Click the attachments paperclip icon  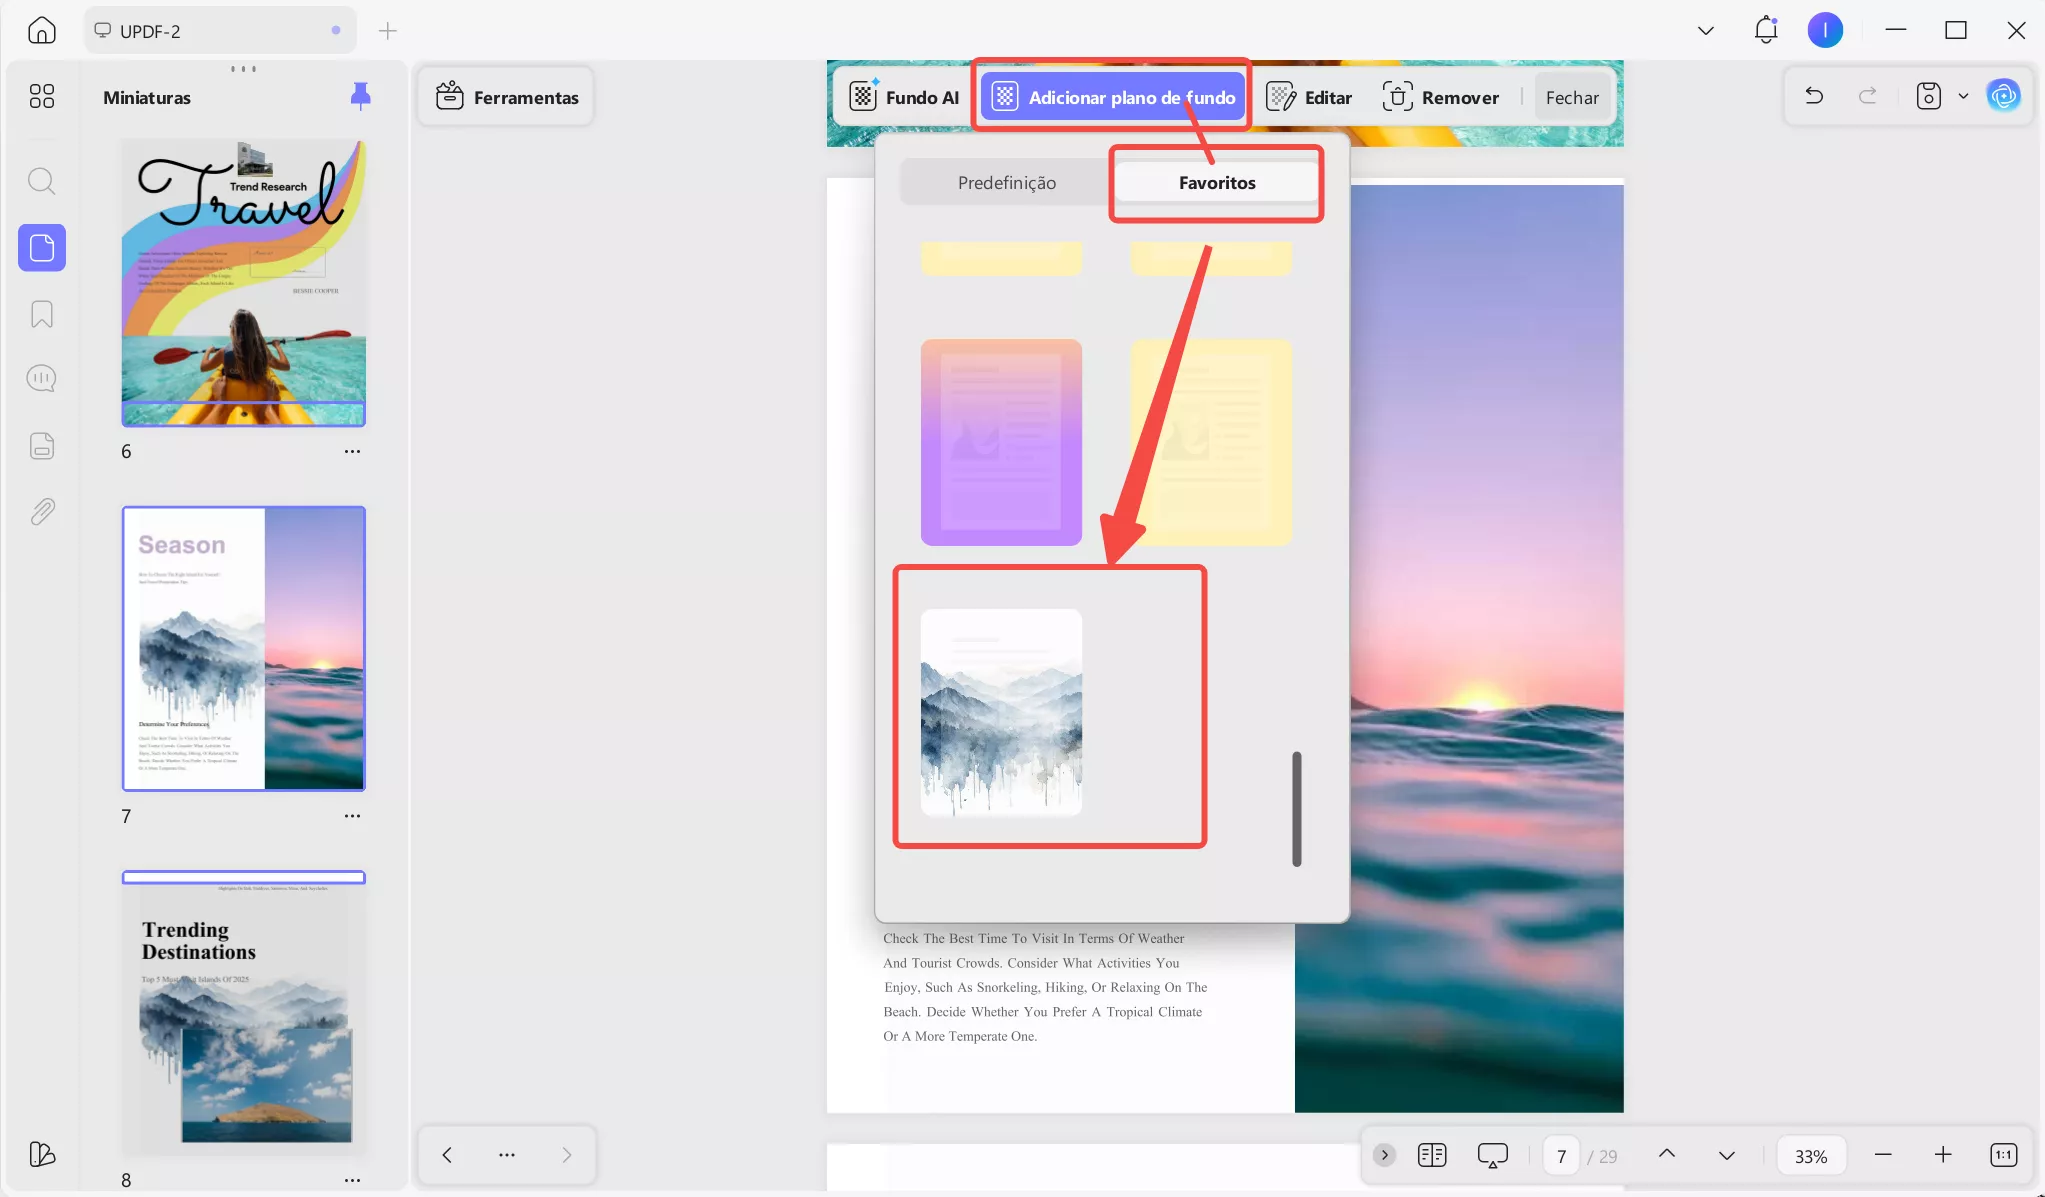[41, 511]
